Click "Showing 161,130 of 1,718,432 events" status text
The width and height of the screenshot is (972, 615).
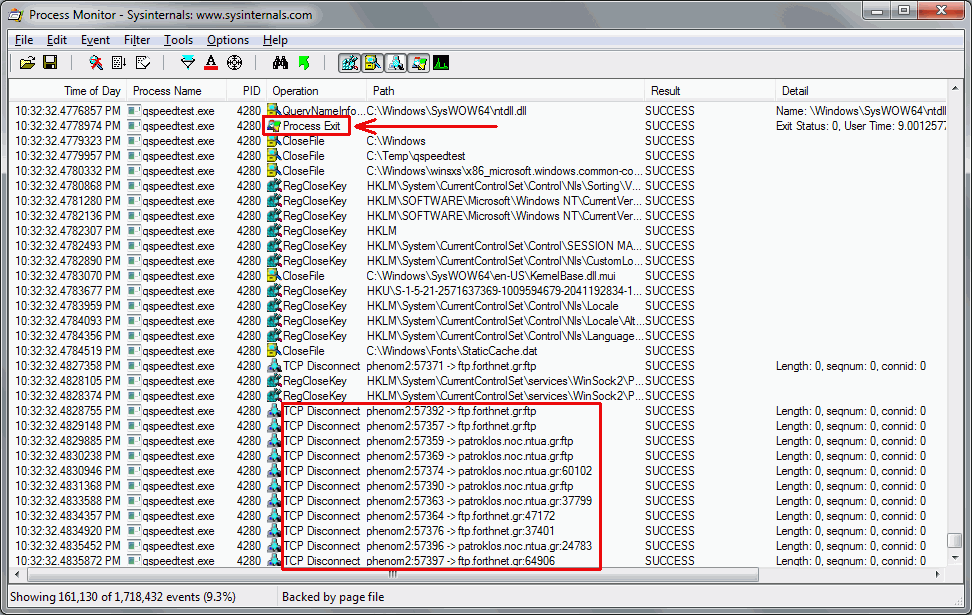pyautogui.click(x=123, y=597)
